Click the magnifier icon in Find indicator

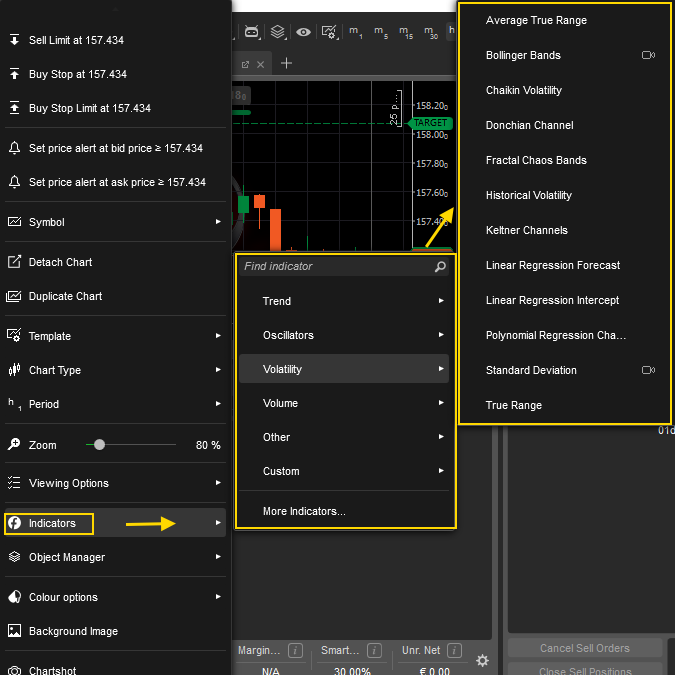440,267
